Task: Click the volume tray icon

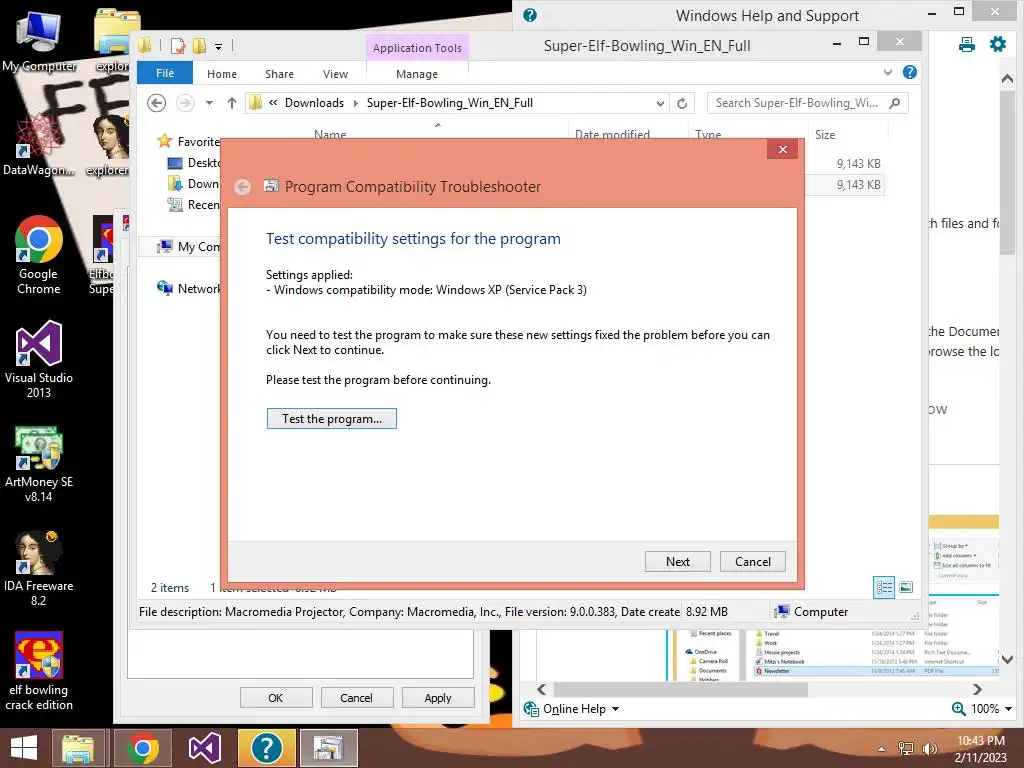Action: (929, 749)
